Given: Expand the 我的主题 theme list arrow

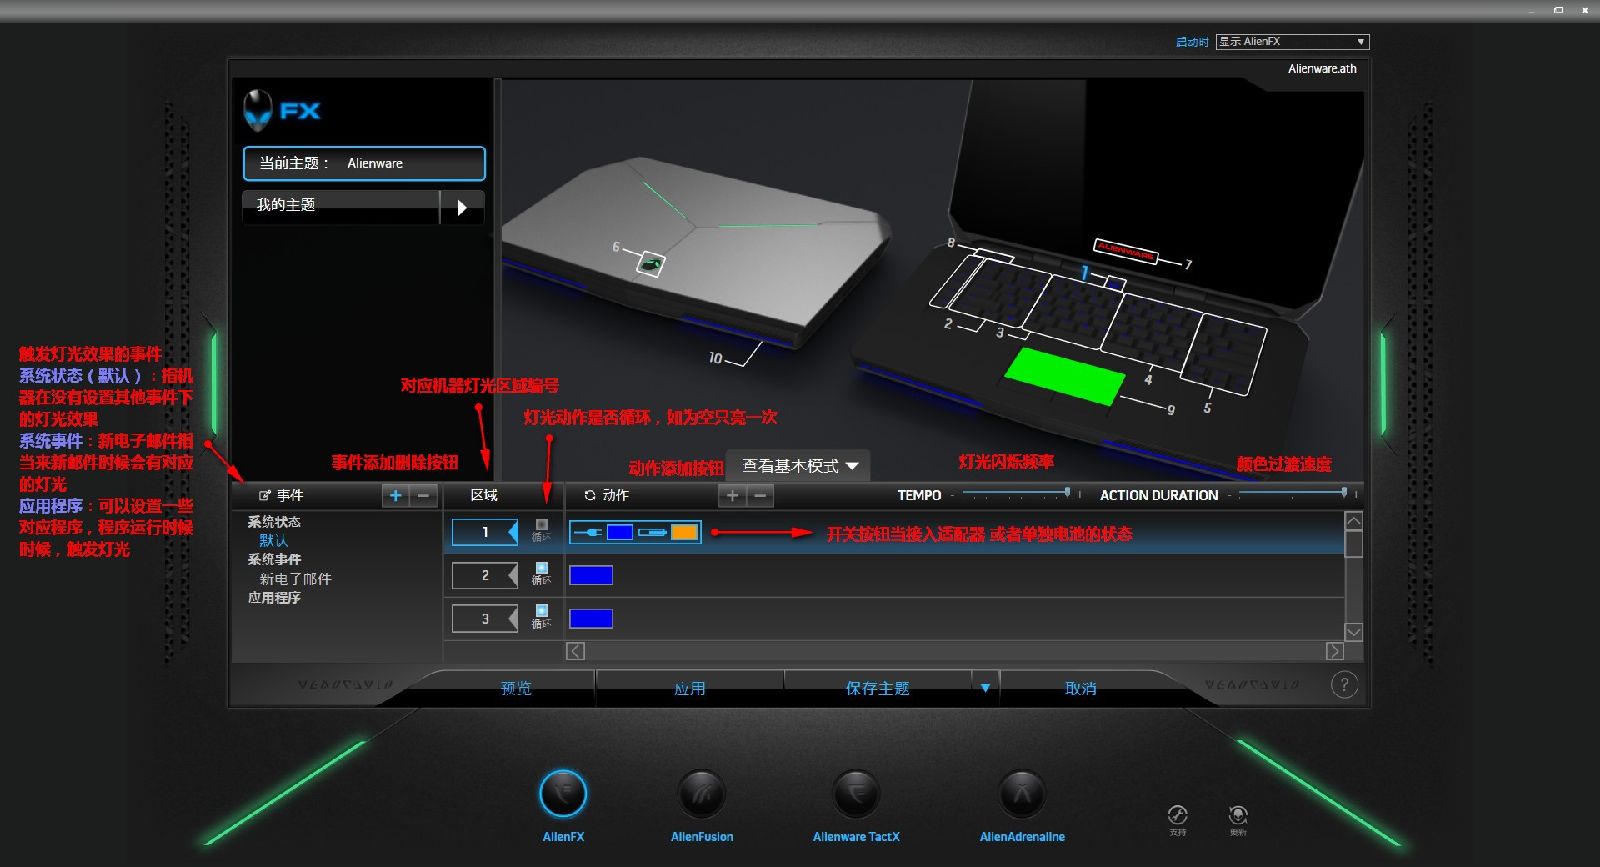Looking at the screenshot, I should [462, 207].
